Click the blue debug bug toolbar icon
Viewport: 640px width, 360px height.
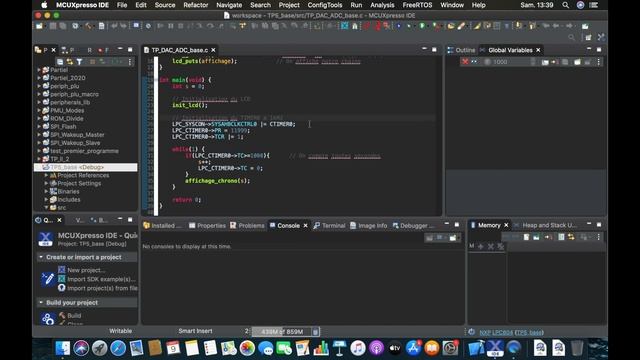pyautogui.click(x=399, y=26)
